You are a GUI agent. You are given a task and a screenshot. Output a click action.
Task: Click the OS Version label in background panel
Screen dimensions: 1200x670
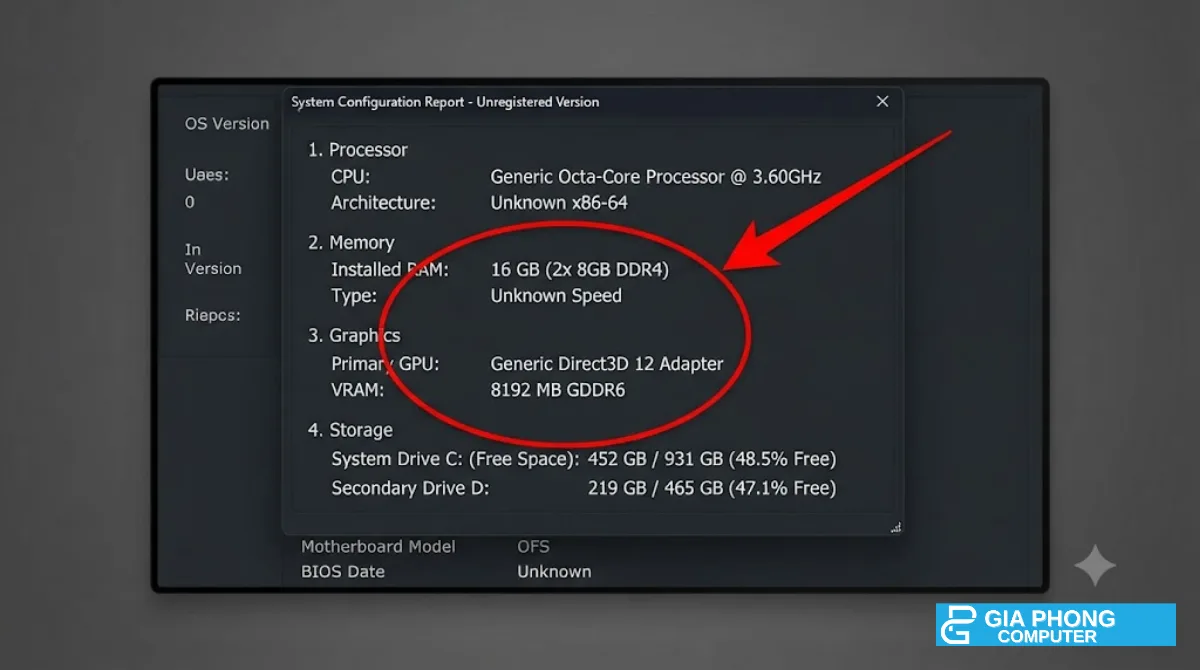tap(227, 124)
